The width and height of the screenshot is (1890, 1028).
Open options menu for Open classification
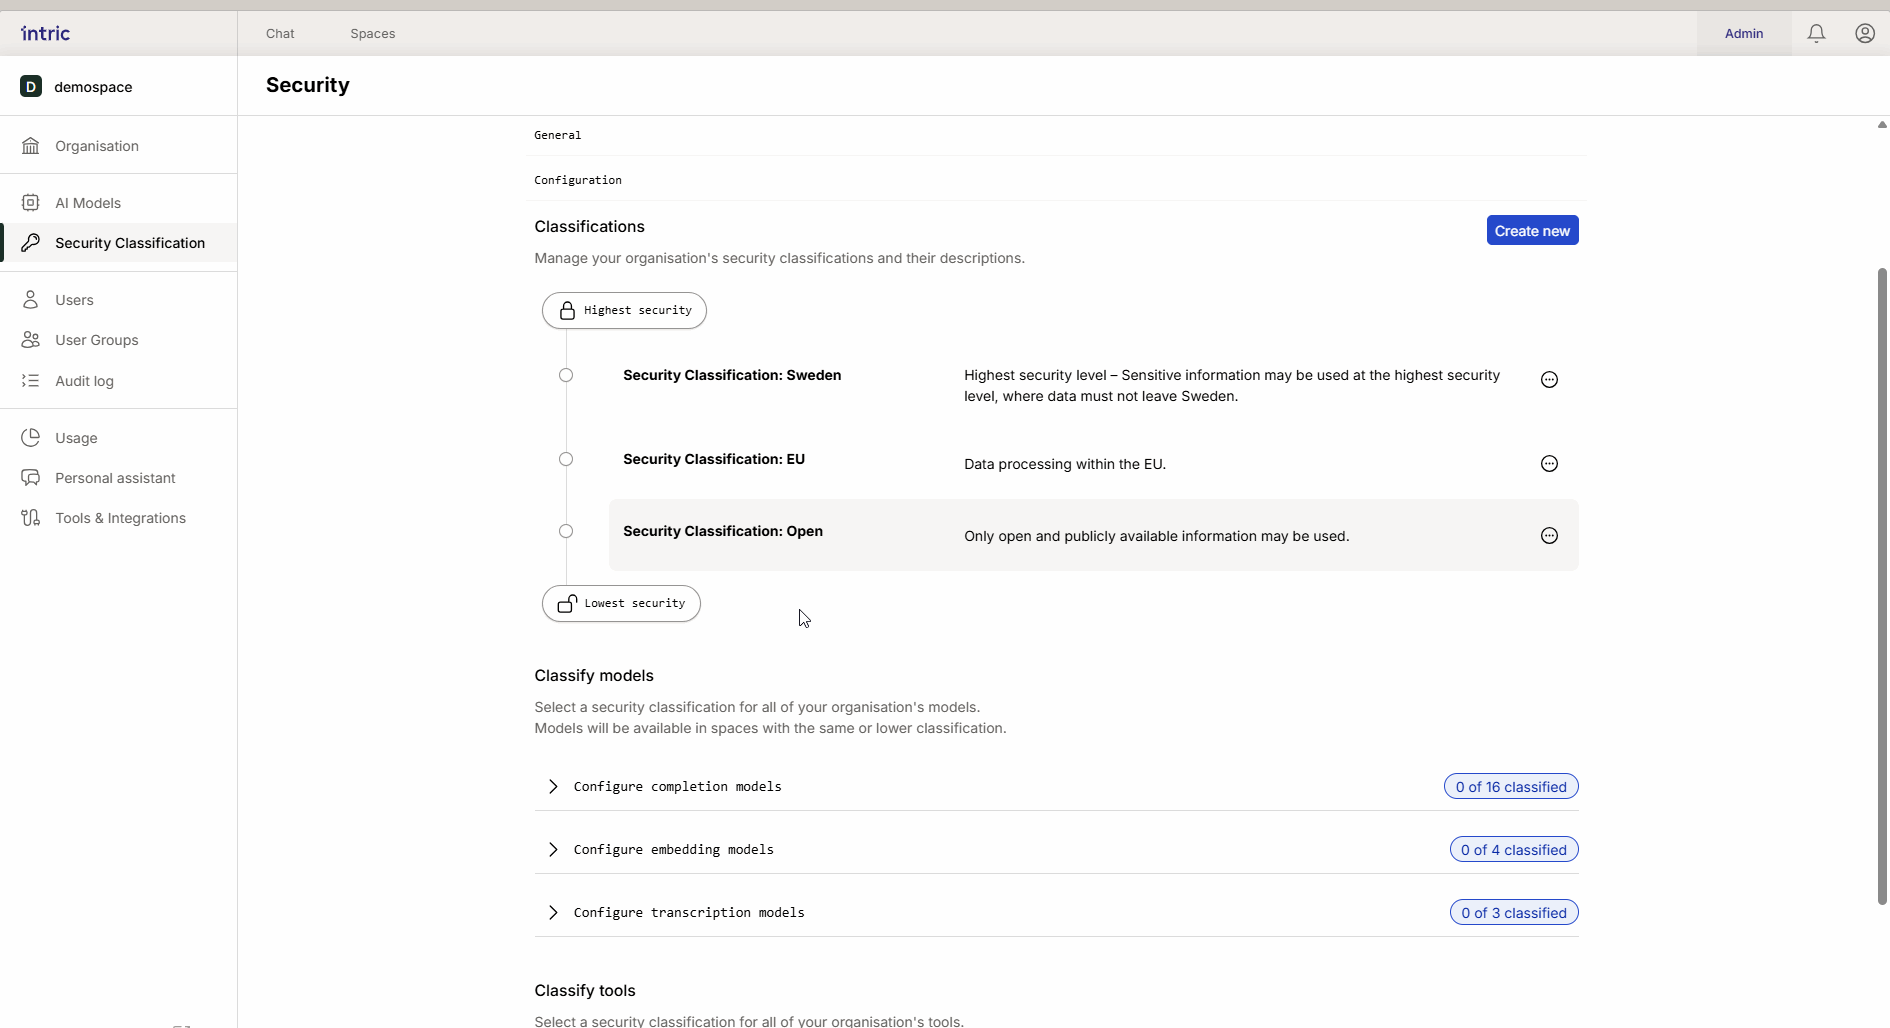tap(1549, 536)
